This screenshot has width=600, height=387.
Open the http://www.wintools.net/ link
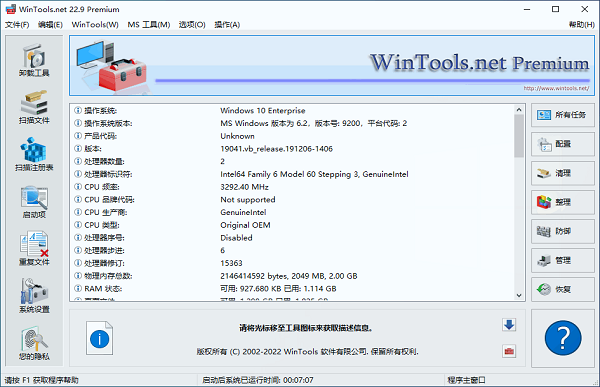(556, 88)
